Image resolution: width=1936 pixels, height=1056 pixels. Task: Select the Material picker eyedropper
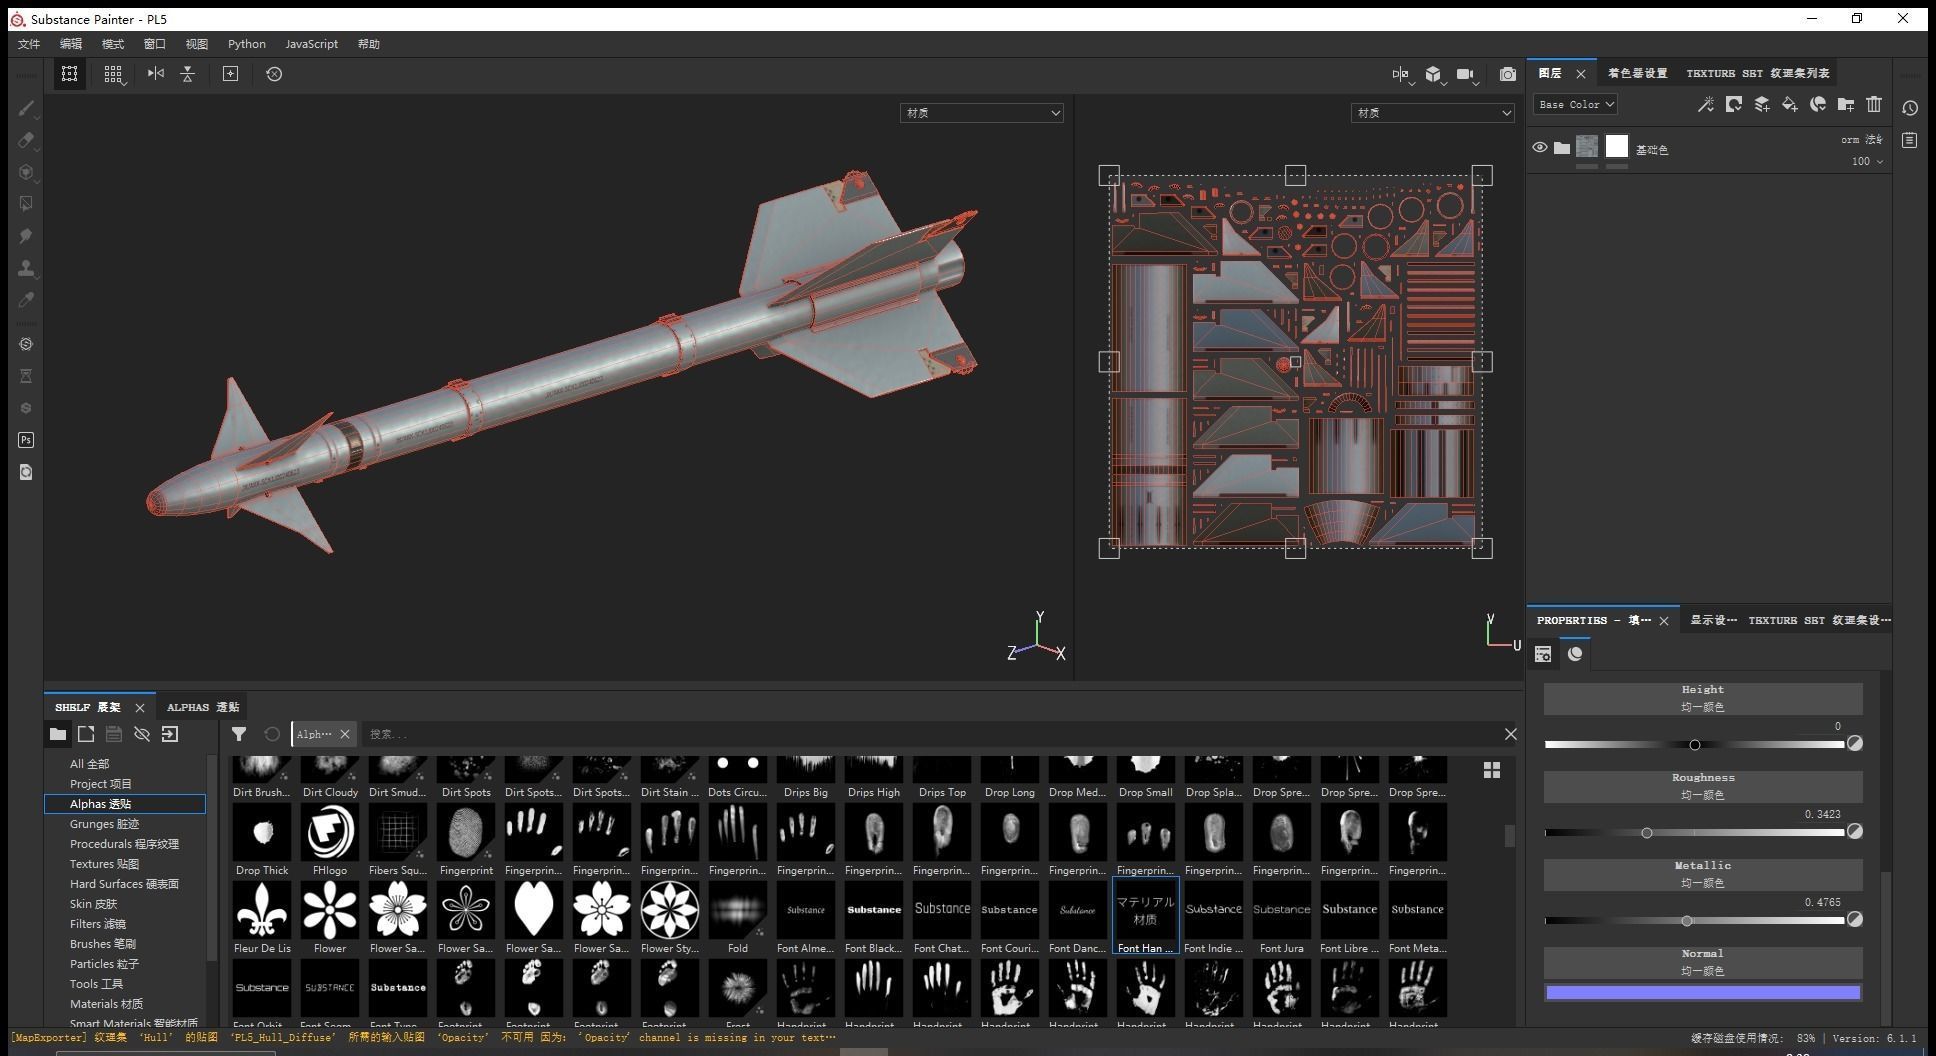(x=26, y=300)
